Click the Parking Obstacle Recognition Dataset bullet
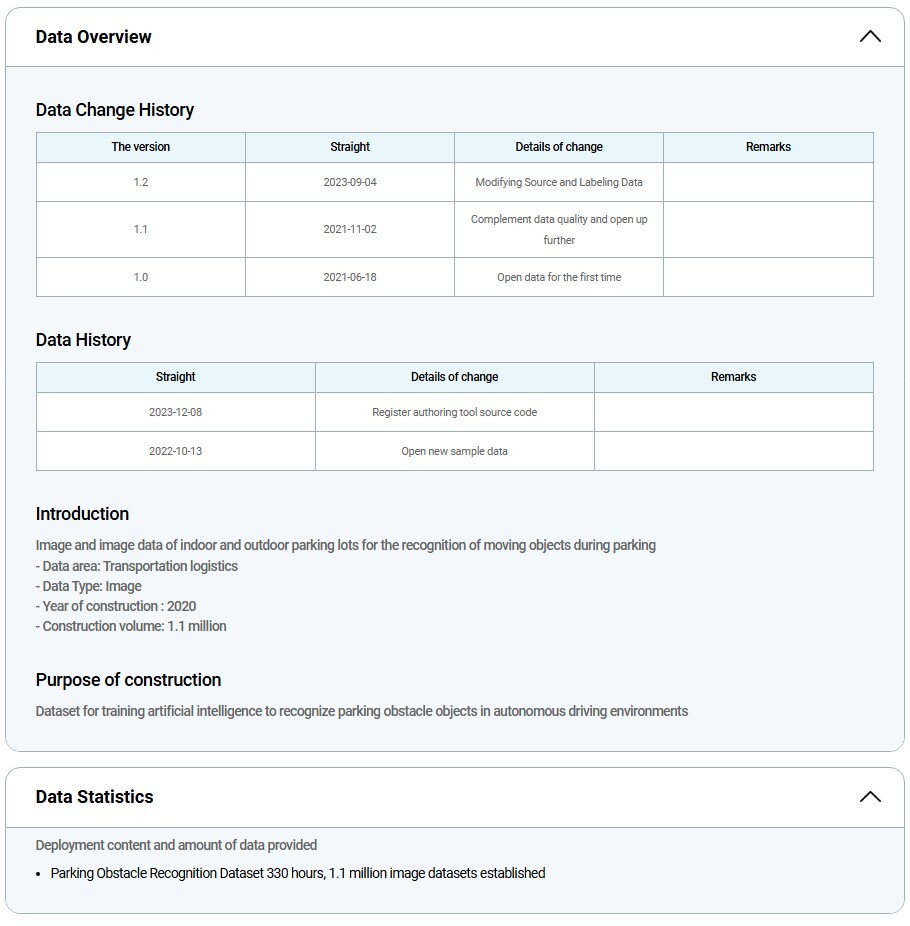 click(298, 873)
